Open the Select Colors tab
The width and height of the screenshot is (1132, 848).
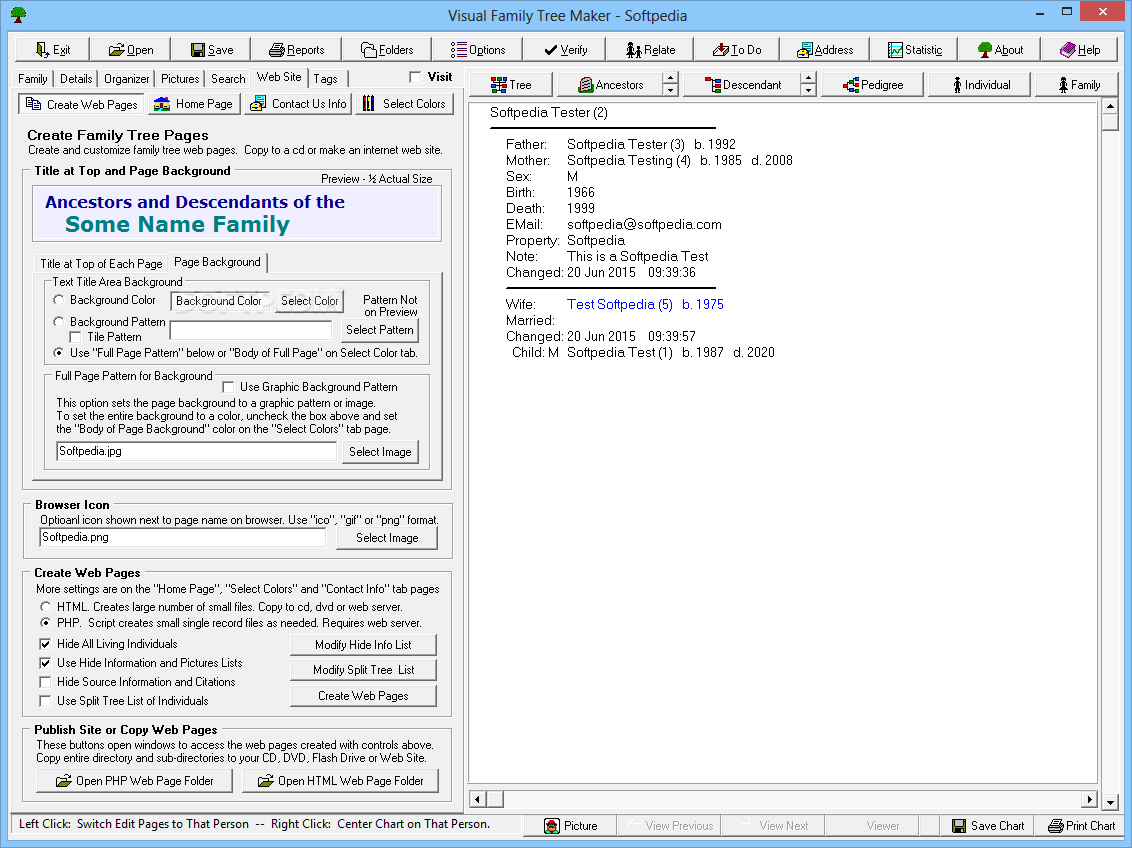click(404, 104)
